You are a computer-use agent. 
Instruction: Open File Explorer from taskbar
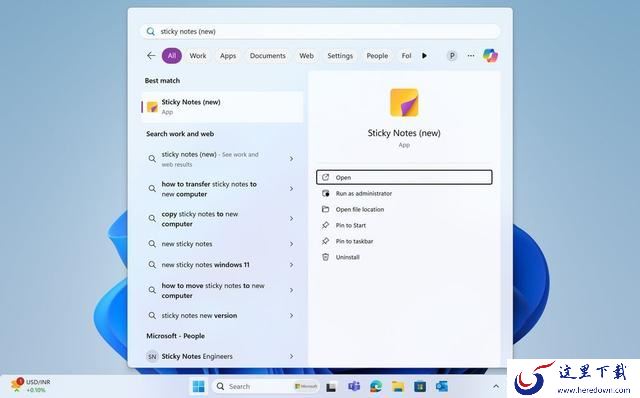398,386
